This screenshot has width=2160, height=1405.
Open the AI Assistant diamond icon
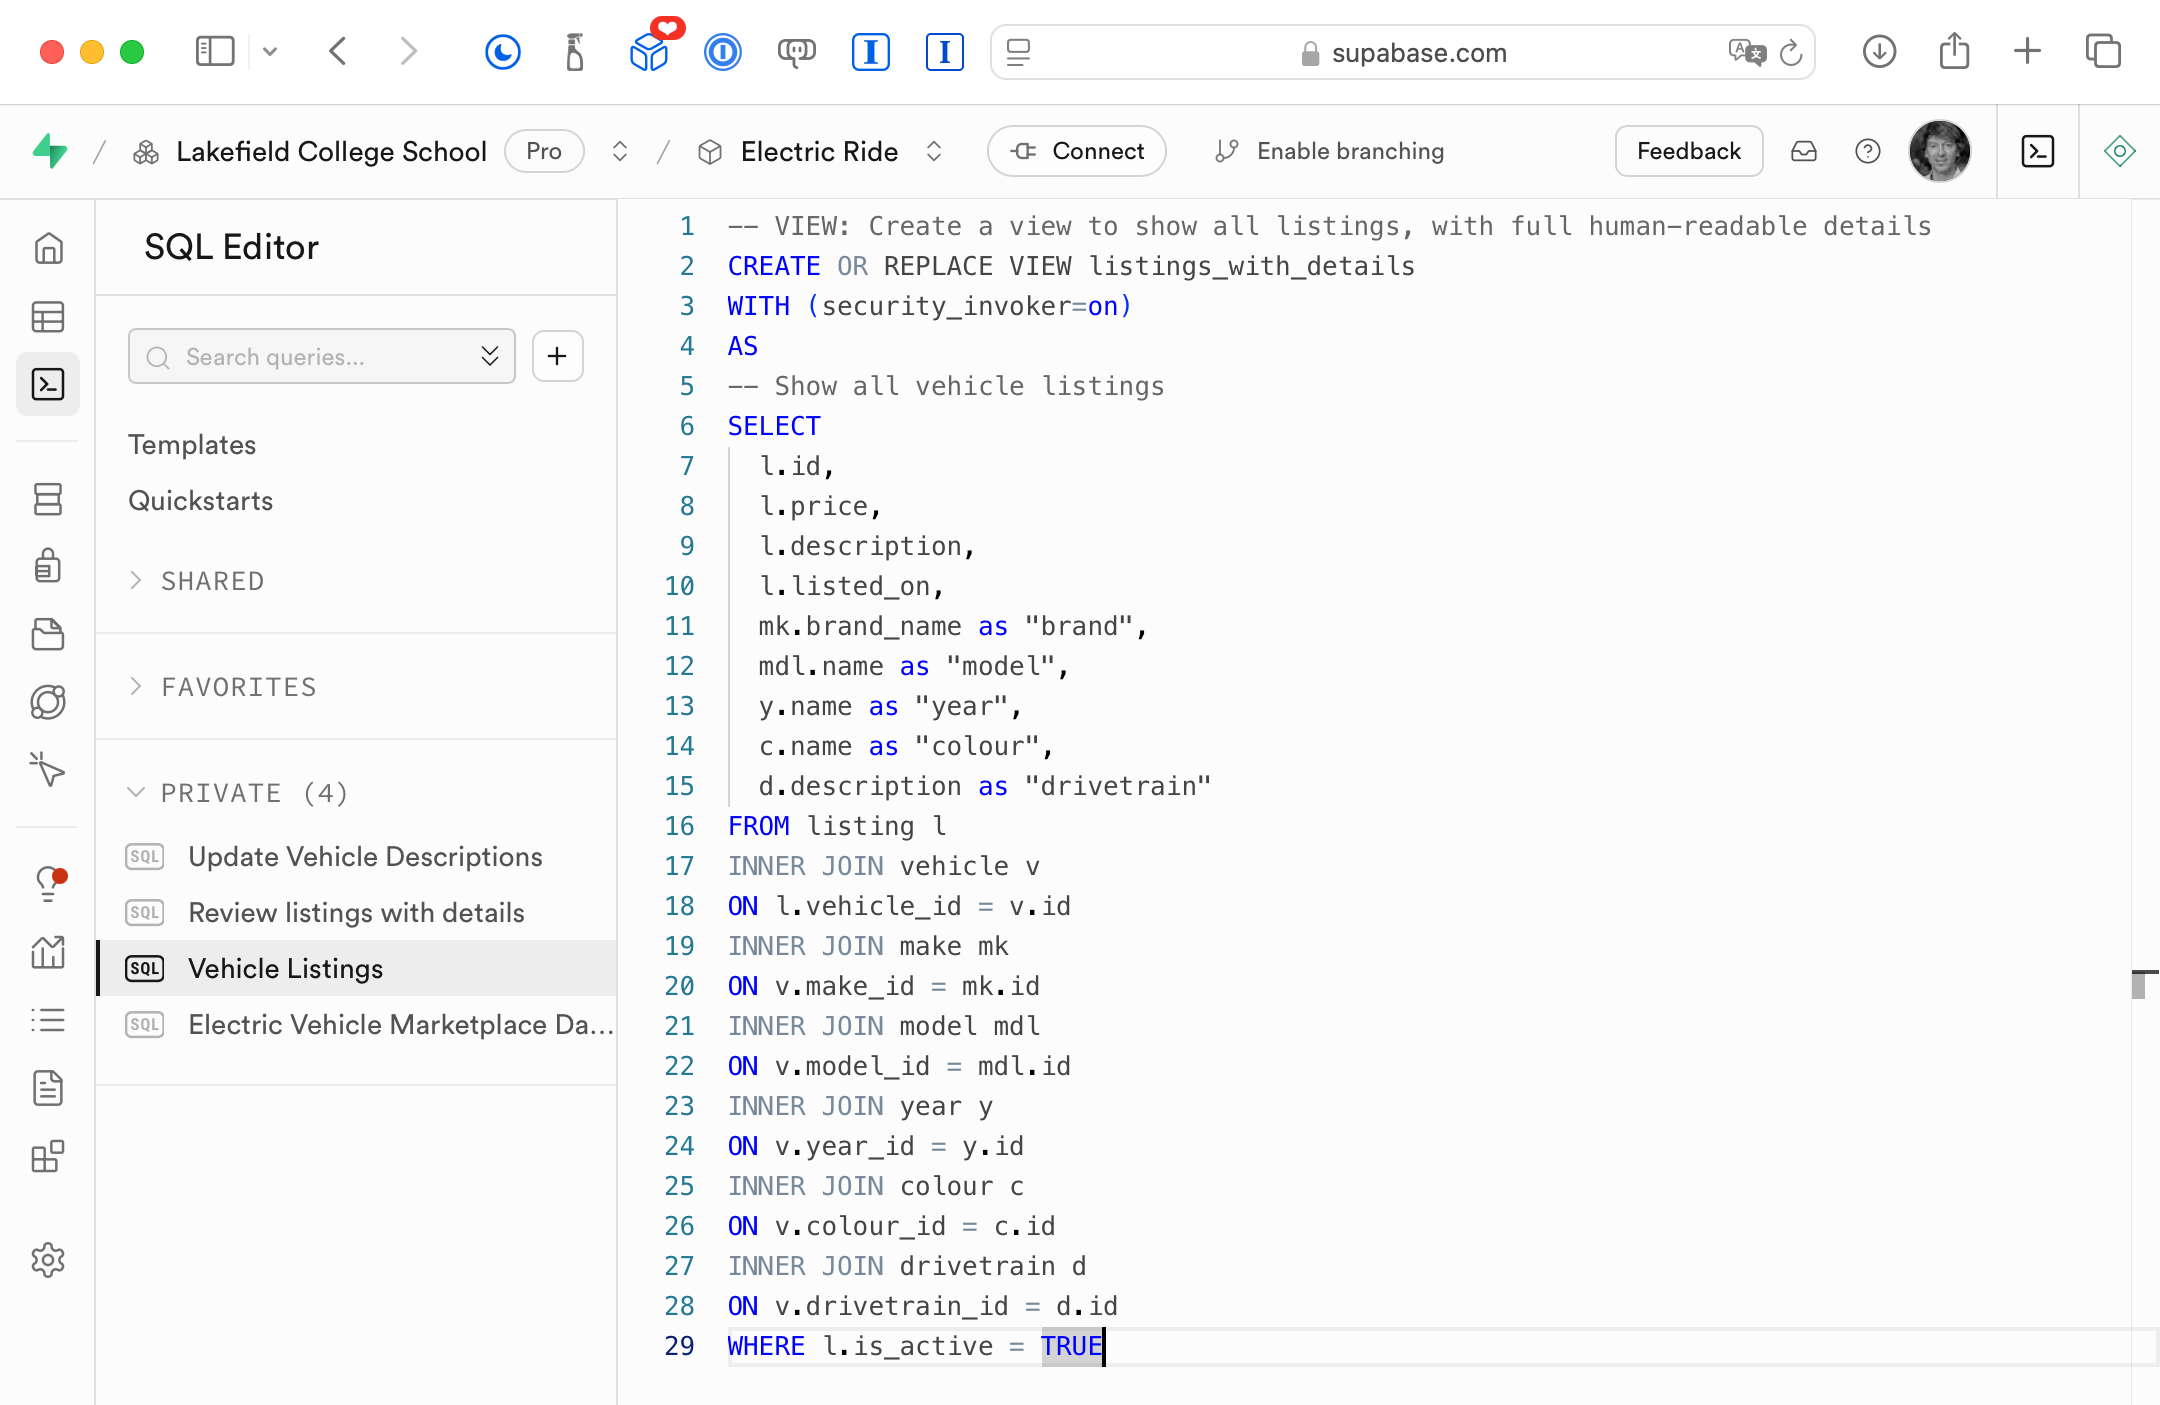pyautogui.click(x=2119, y=151)
